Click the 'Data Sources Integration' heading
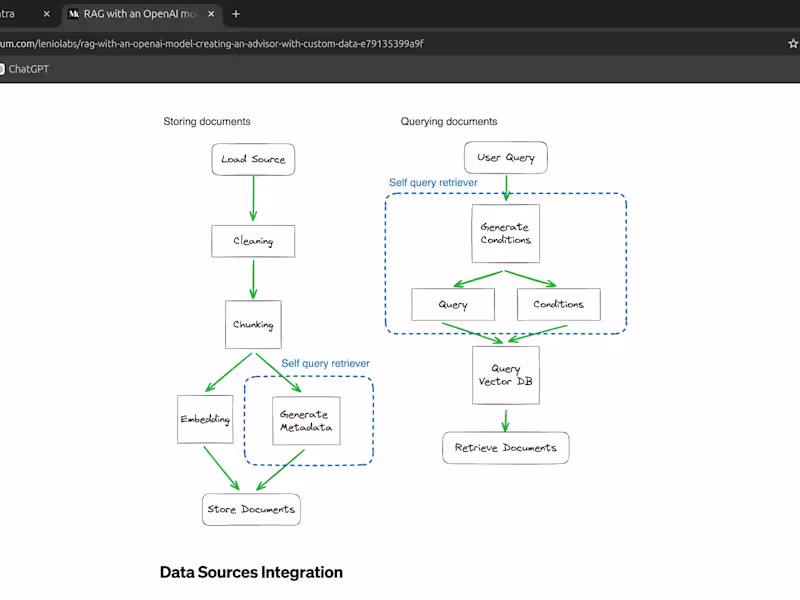The image size is (800, 600). click(x=251, y=572)
